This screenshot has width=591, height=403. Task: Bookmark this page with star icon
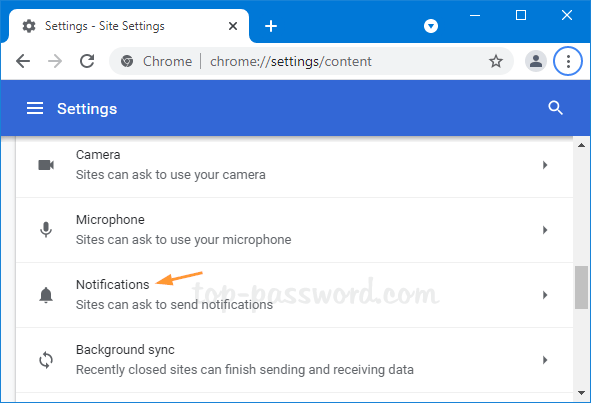pyautogui.click(x=496, y=61)
